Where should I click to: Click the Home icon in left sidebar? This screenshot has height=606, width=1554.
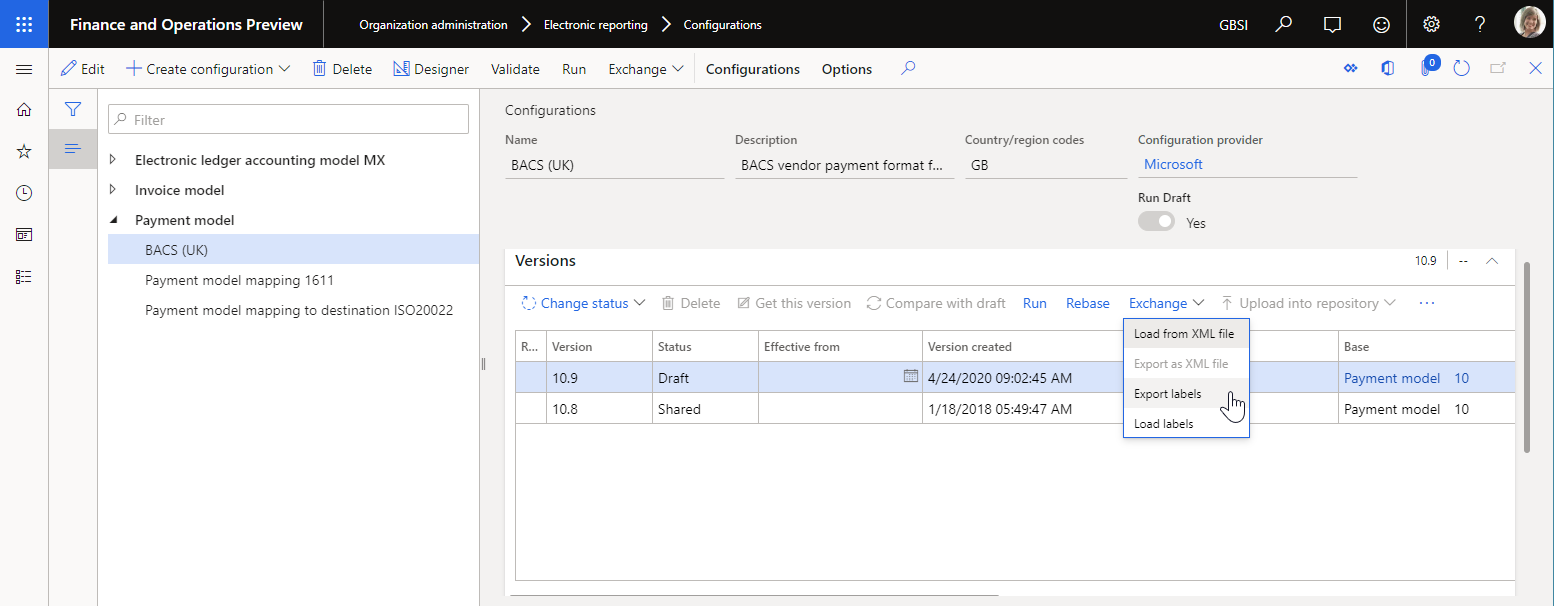click(24, 110)
